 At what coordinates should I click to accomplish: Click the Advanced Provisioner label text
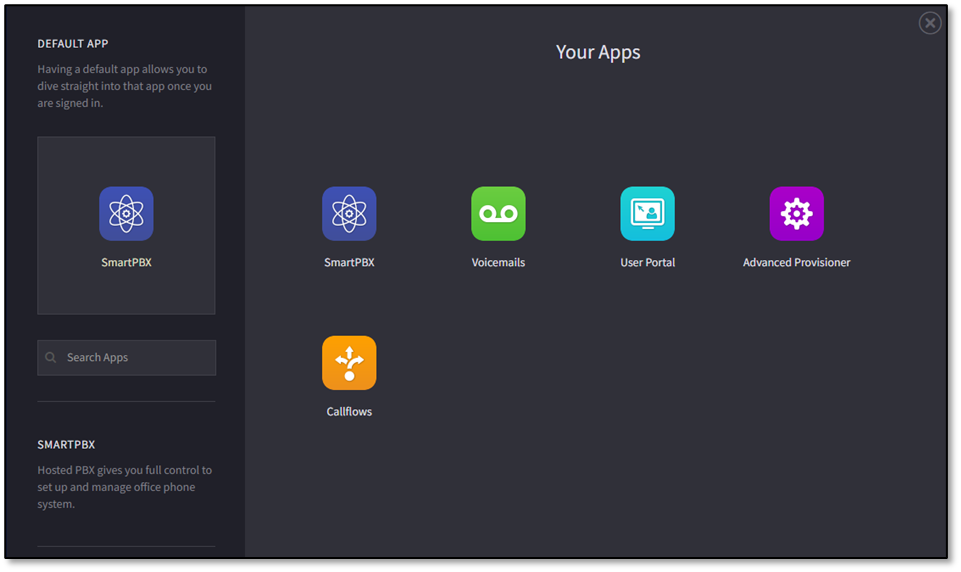coord(796,262)
